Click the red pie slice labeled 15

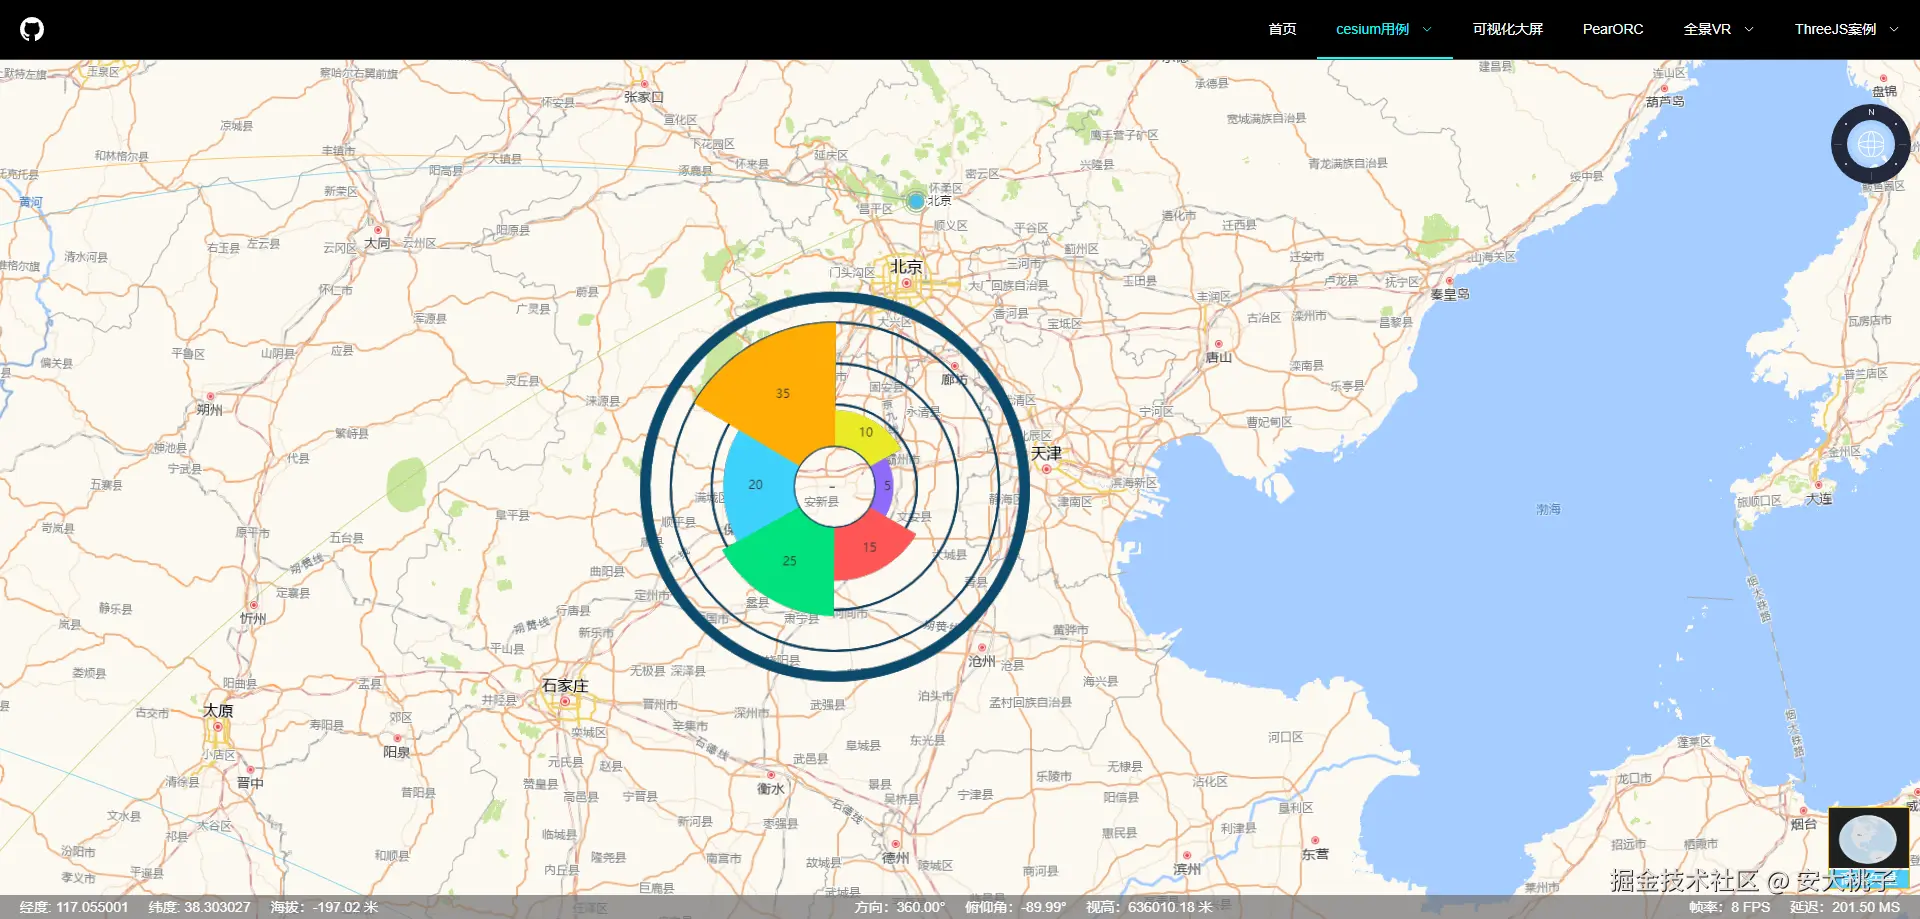pyautogui.click(x=868, y=546)
